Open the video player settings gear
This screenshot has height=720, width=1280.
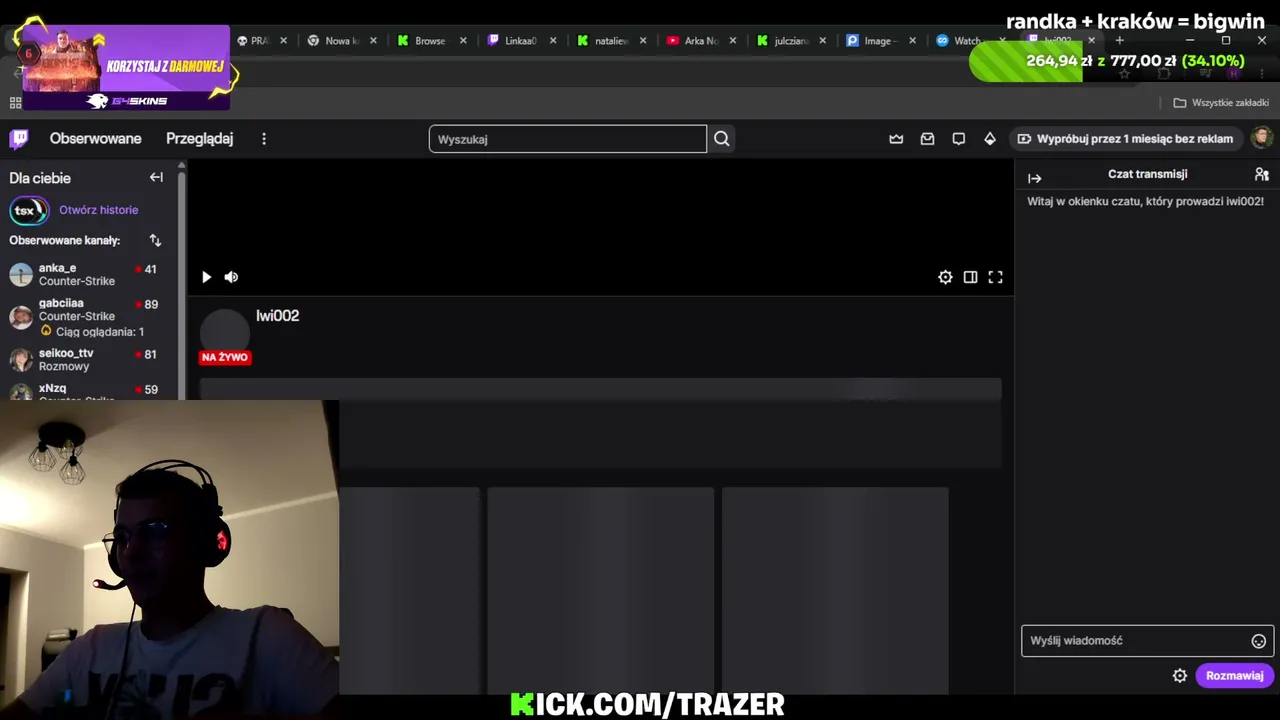(x=945, y=277)
